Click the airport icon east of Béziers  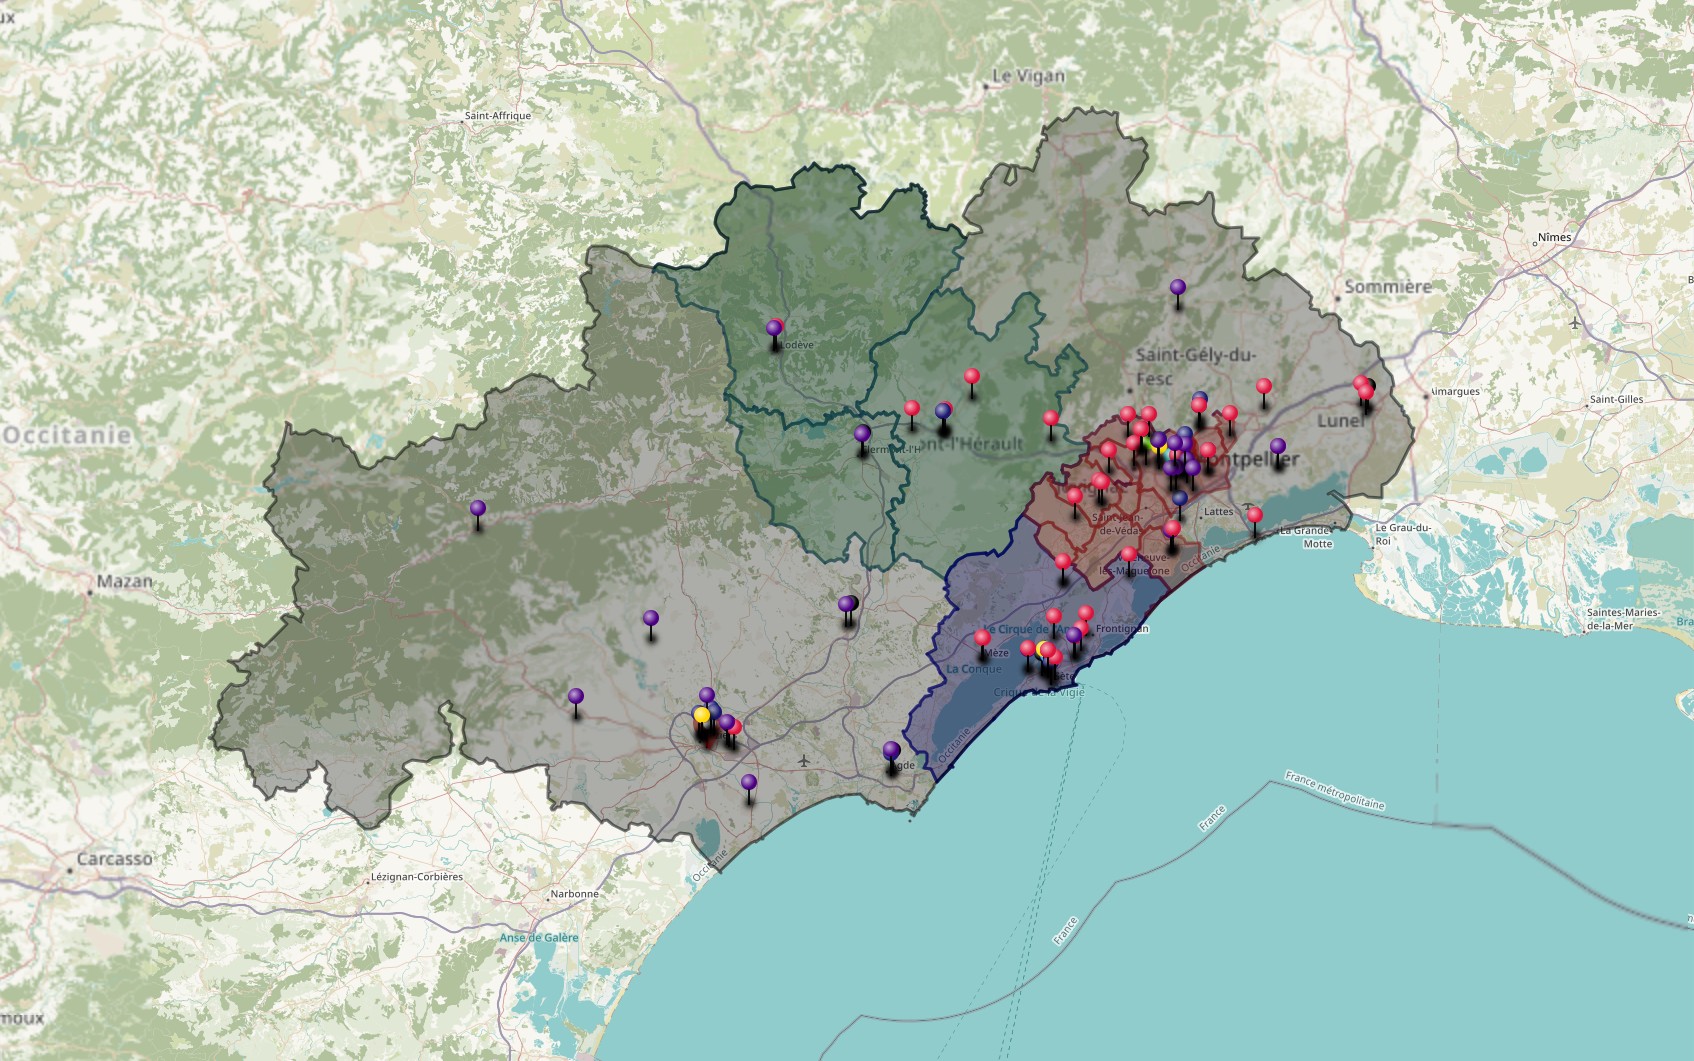pyautogui.click(x=804, y=762)
